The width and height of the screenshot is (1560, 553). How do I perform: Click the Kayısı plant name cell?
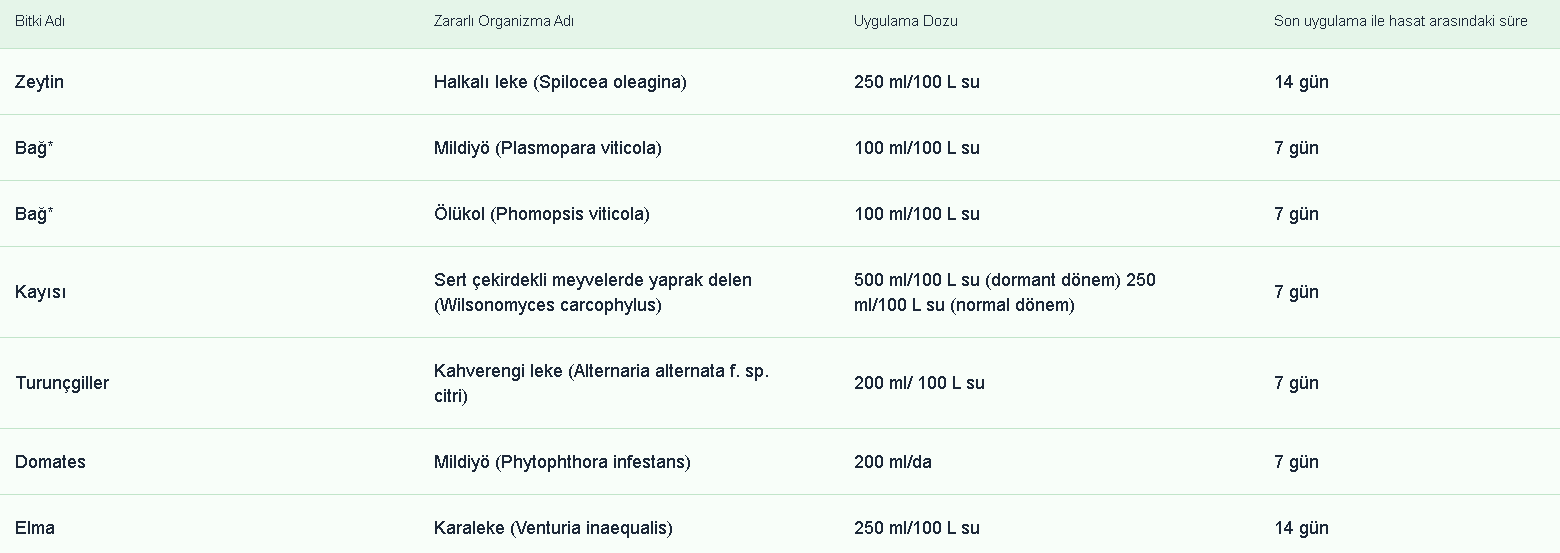tap(41, 292)
